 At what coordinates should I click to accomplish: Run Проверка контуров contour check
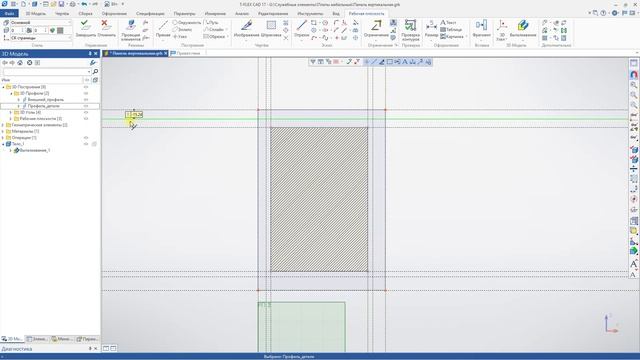click(410, 30)
